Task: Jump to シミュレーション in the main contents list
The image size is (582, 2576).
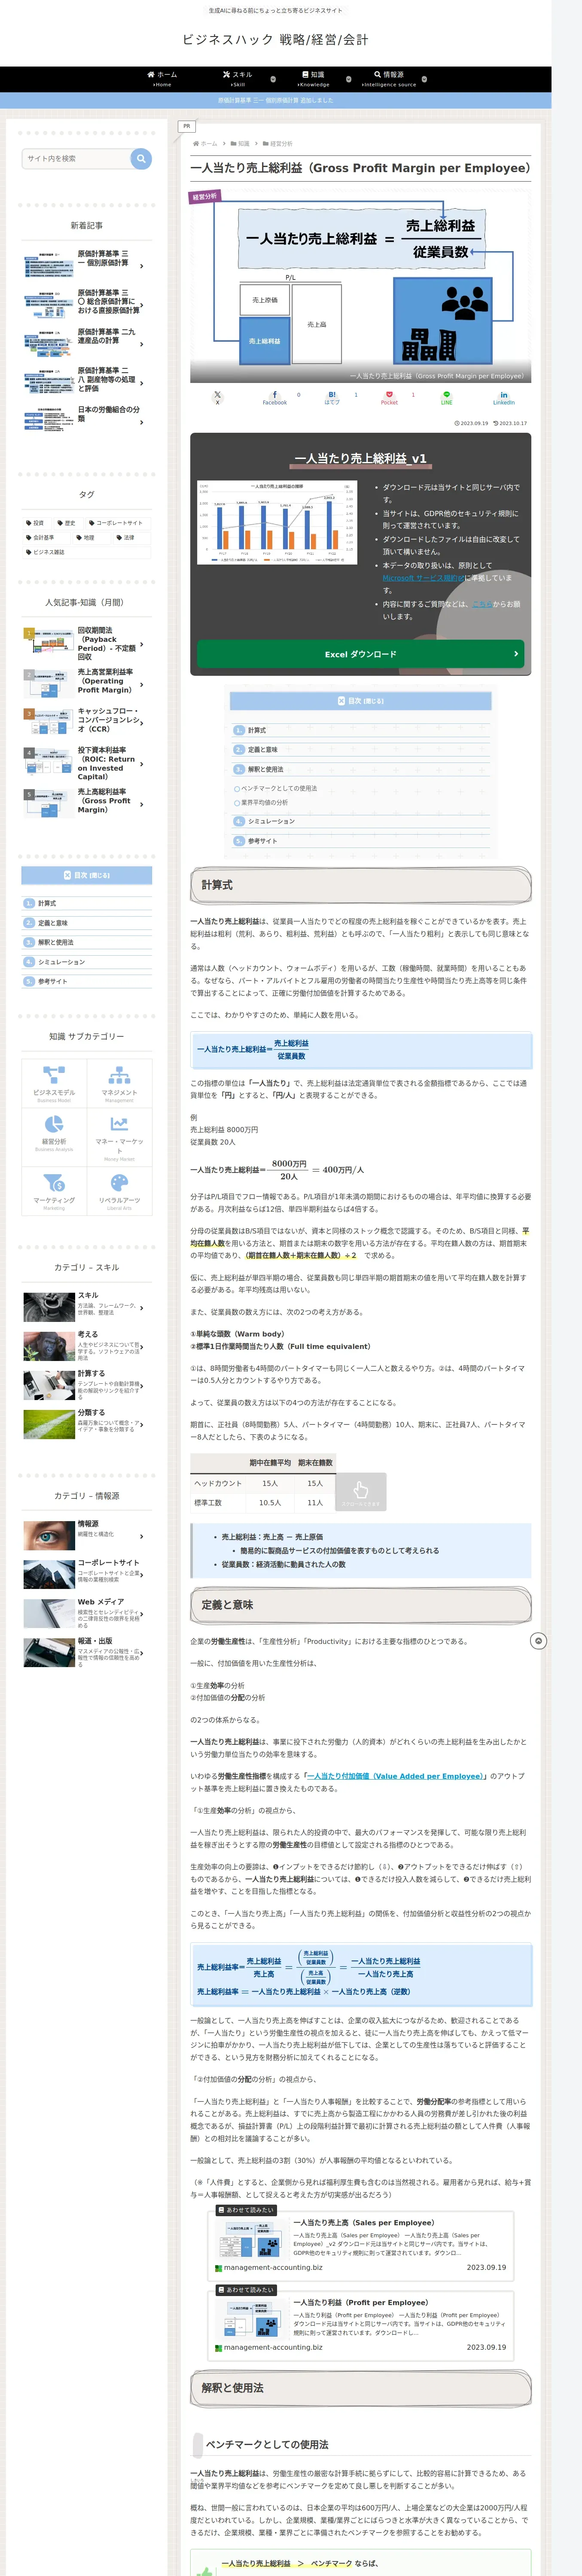Action: (x=271, y=821)
